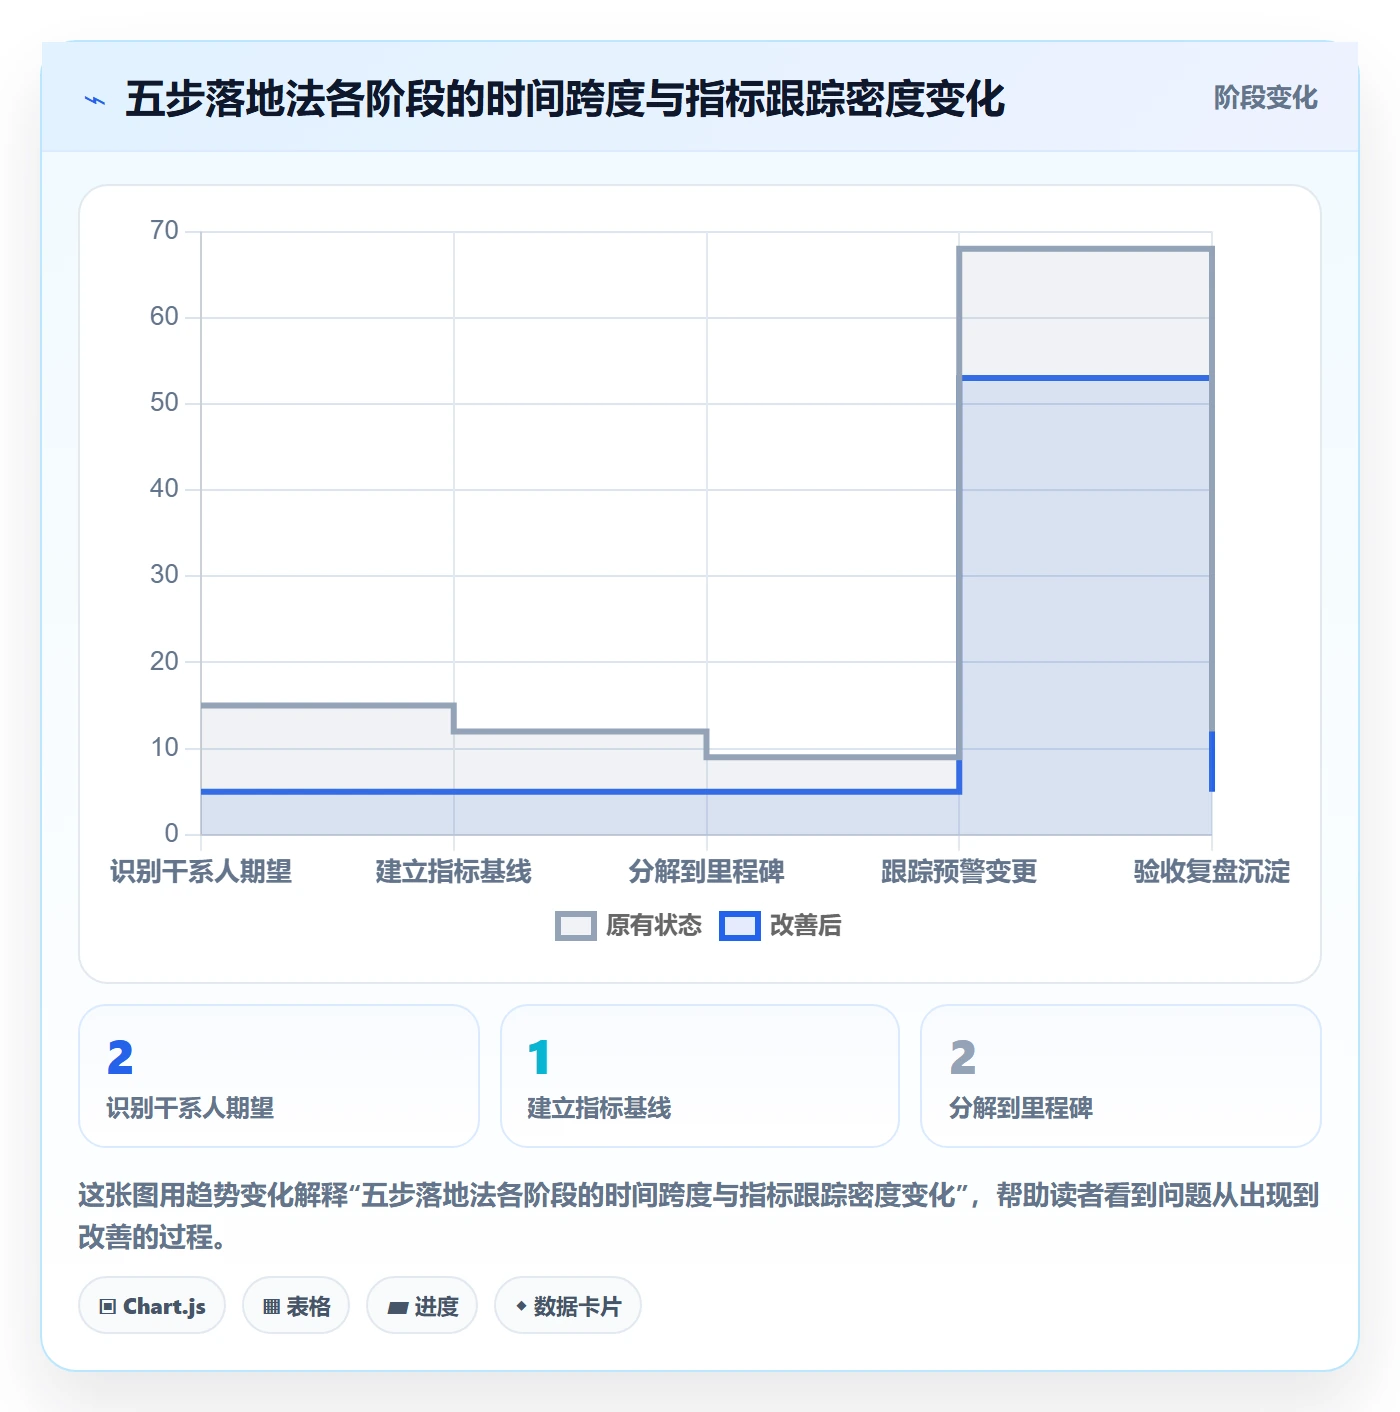The width and height of the screenshot is (1400, 1412).
Task: Select the 数据卡片 tag
Action: point(568,1305)
